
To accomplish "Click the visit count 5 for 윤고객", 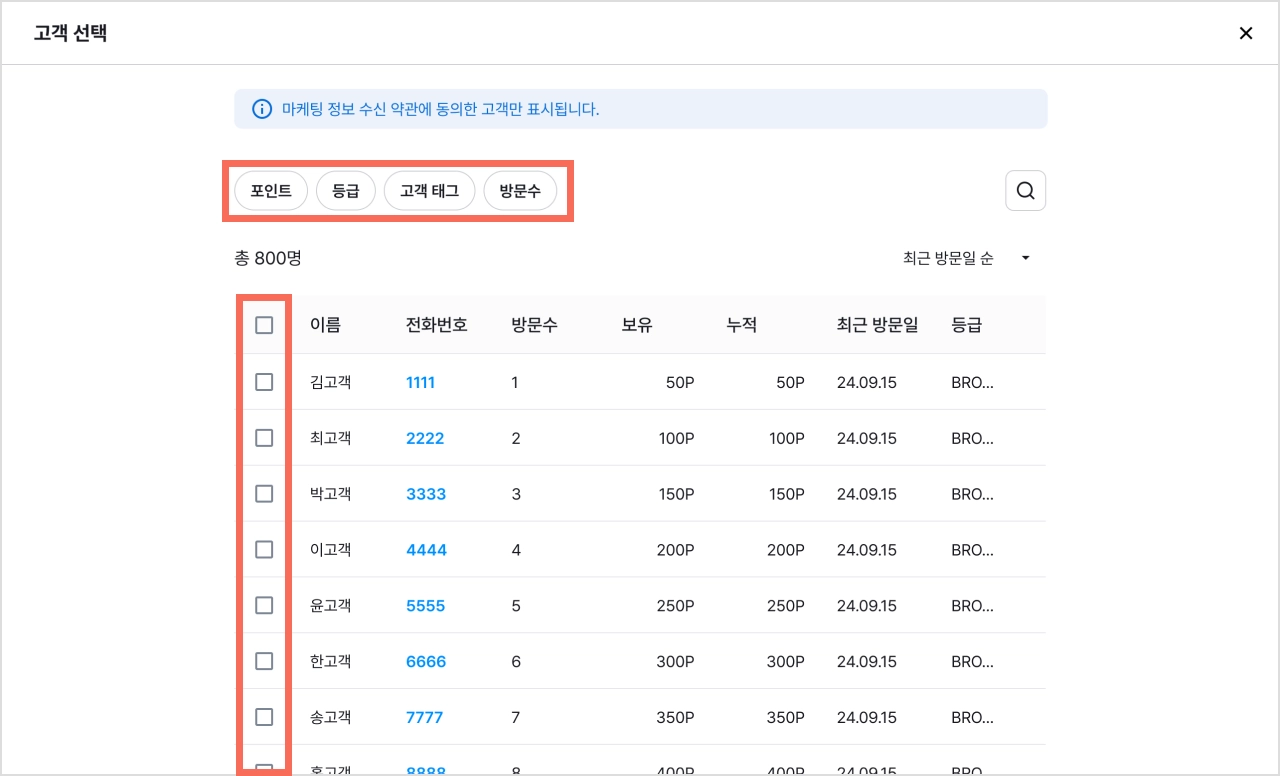I will tap(516, 606).
